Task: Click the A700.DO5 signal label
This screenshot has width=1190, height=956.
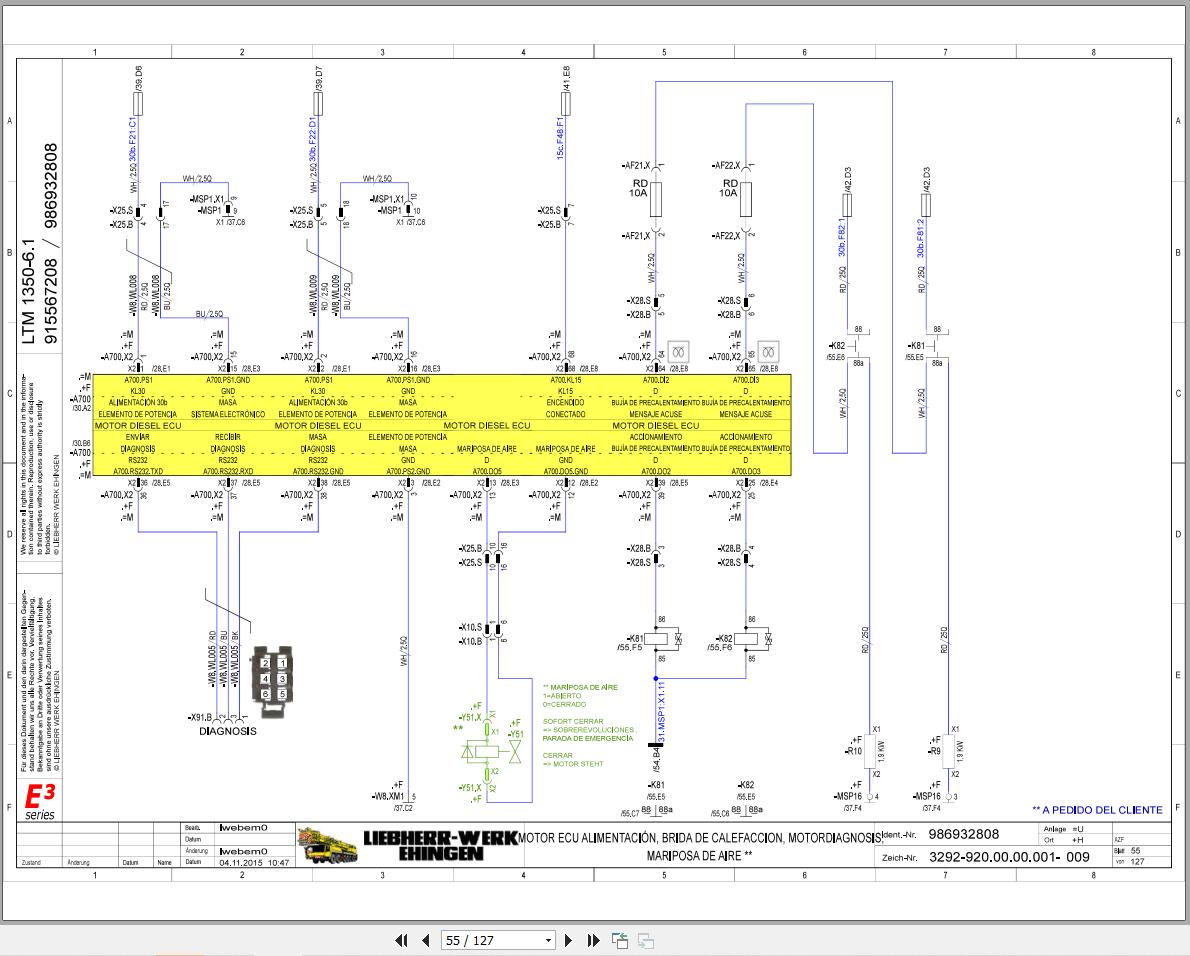Action: coord(486,471)
